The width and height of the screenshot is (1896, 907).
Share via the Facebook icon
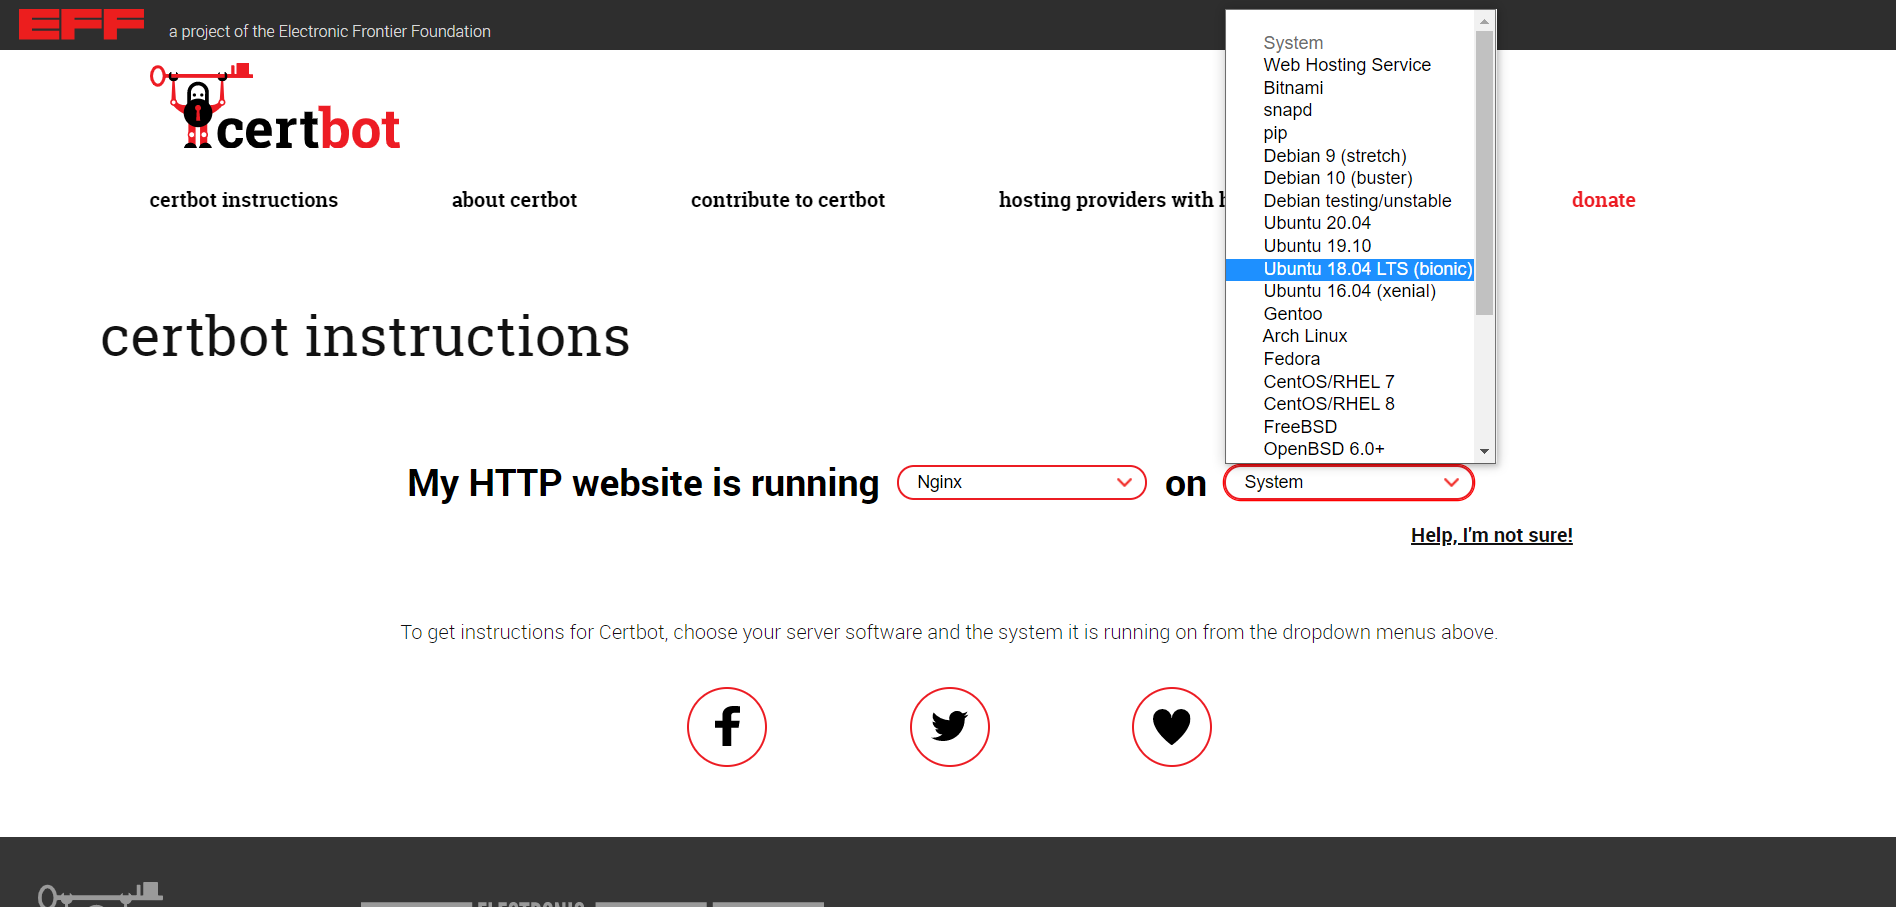tap(727, 727)
